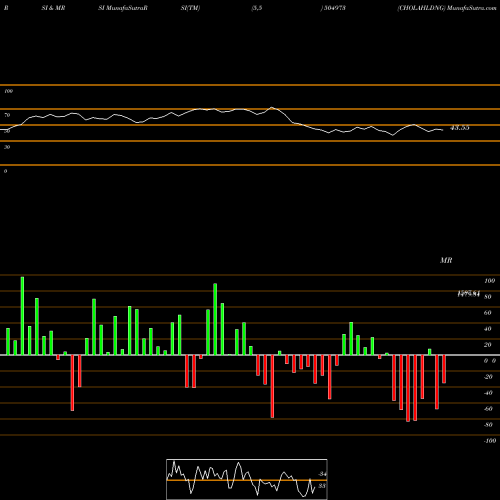Open the mini RSI overview chart thumbnail
Viewport: 500px width, 500px height.
click(247, 479)
